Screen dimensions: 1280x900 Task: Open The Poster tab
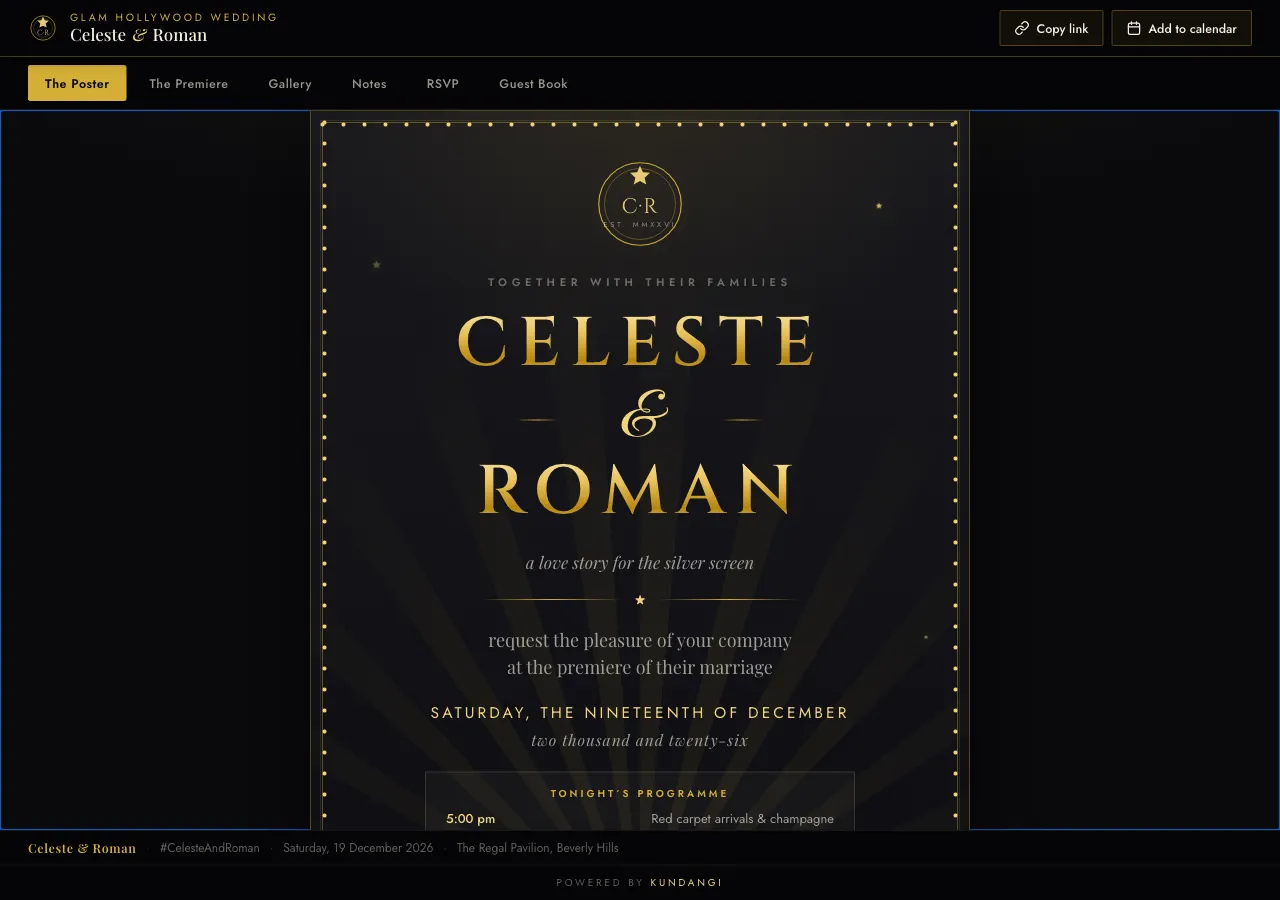pos(77,83)
